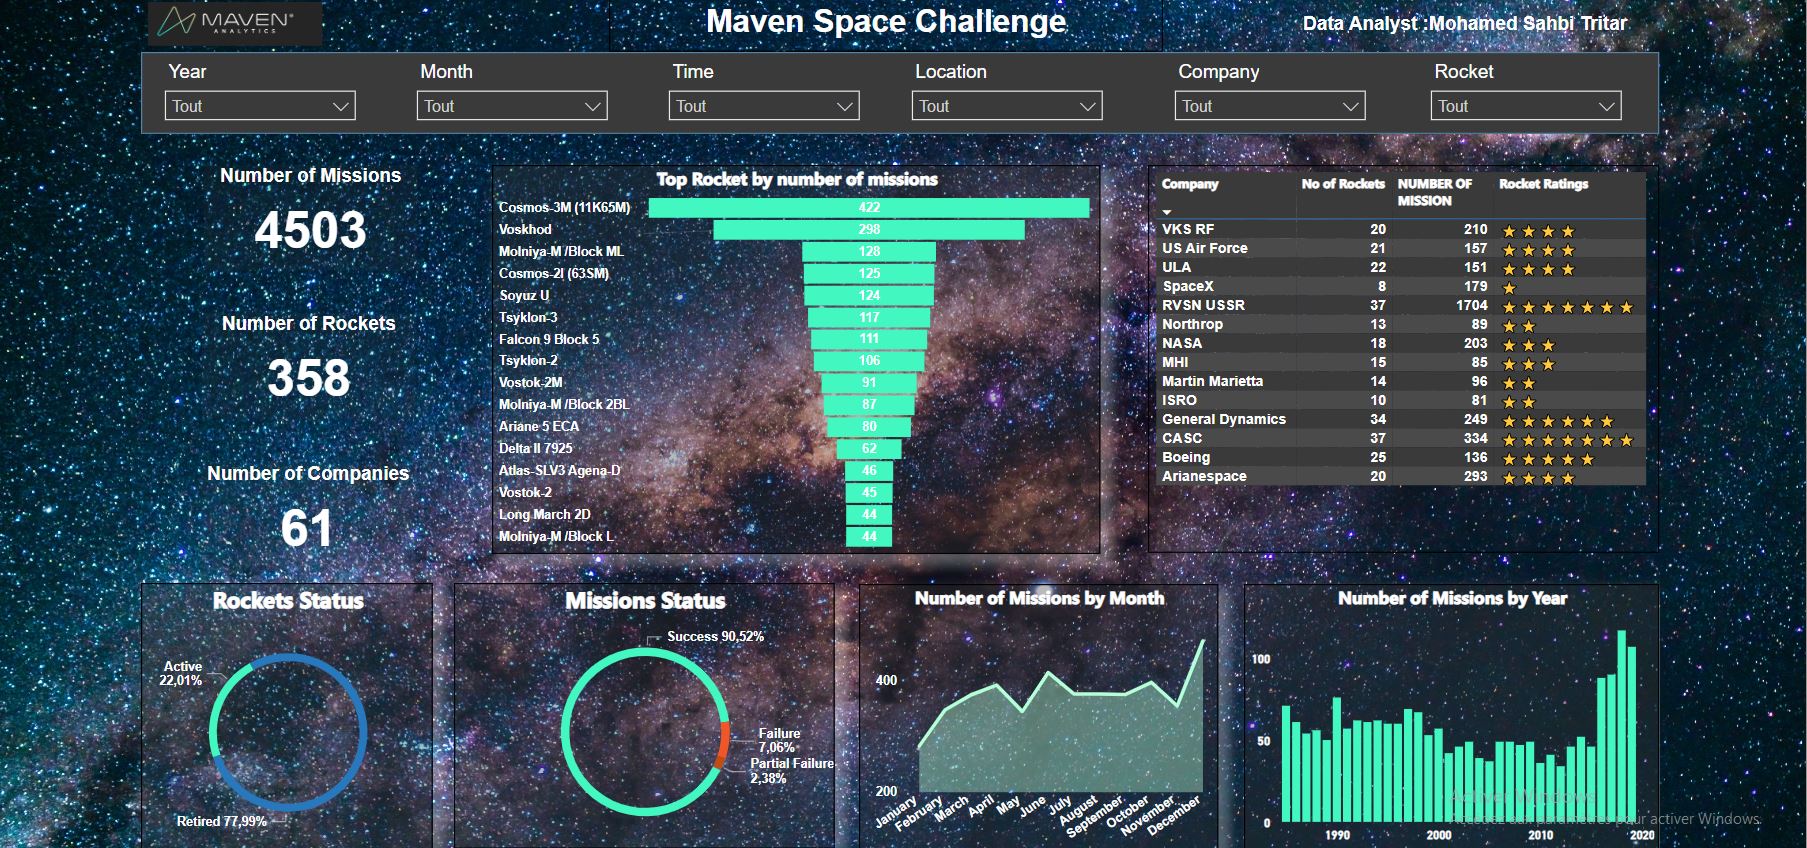Click the 2010 label on year axis

pyautogui.click(x=1540, y=835)
